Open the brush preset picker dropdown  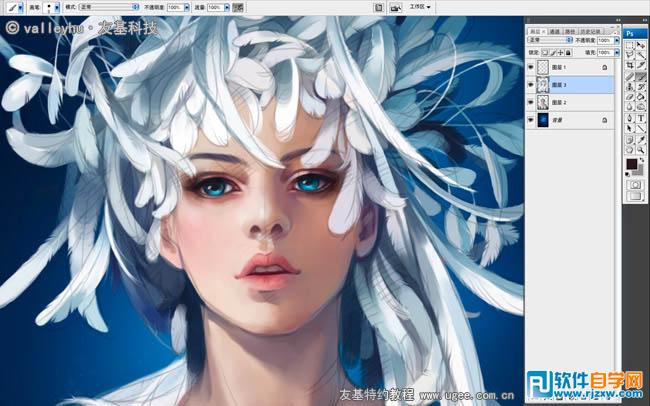57,7
